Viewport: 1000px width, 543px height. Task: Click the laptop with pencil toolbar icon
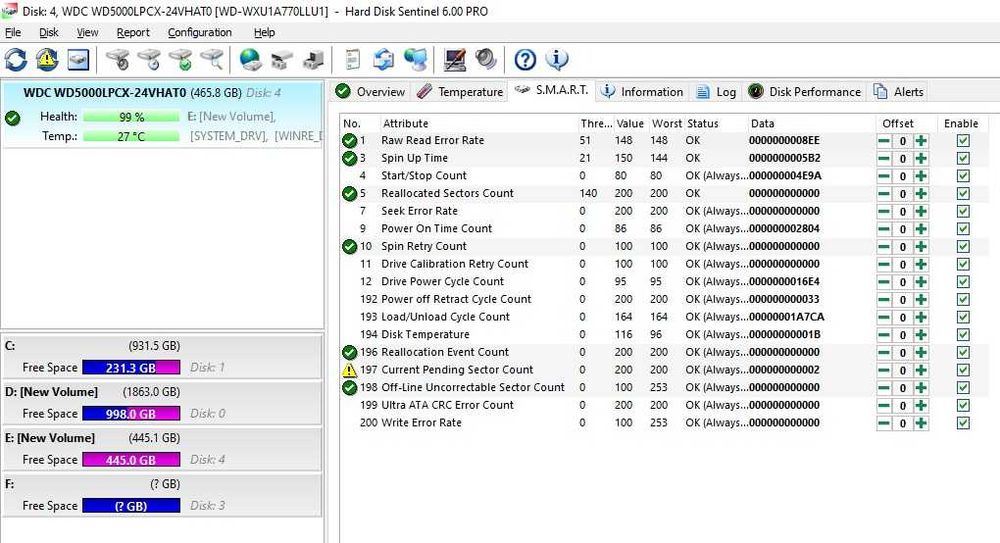pos(455,60)
